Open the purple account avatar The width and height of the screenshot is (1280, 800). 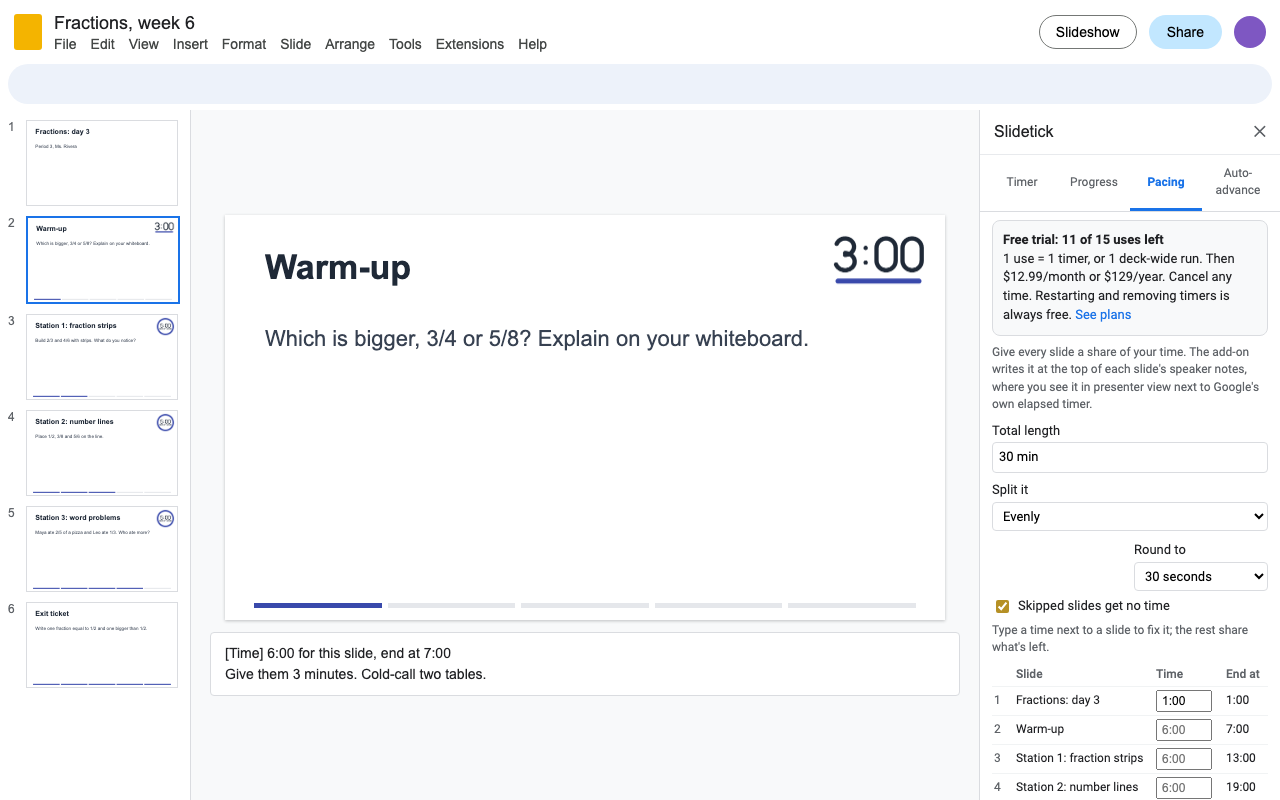1250,32
